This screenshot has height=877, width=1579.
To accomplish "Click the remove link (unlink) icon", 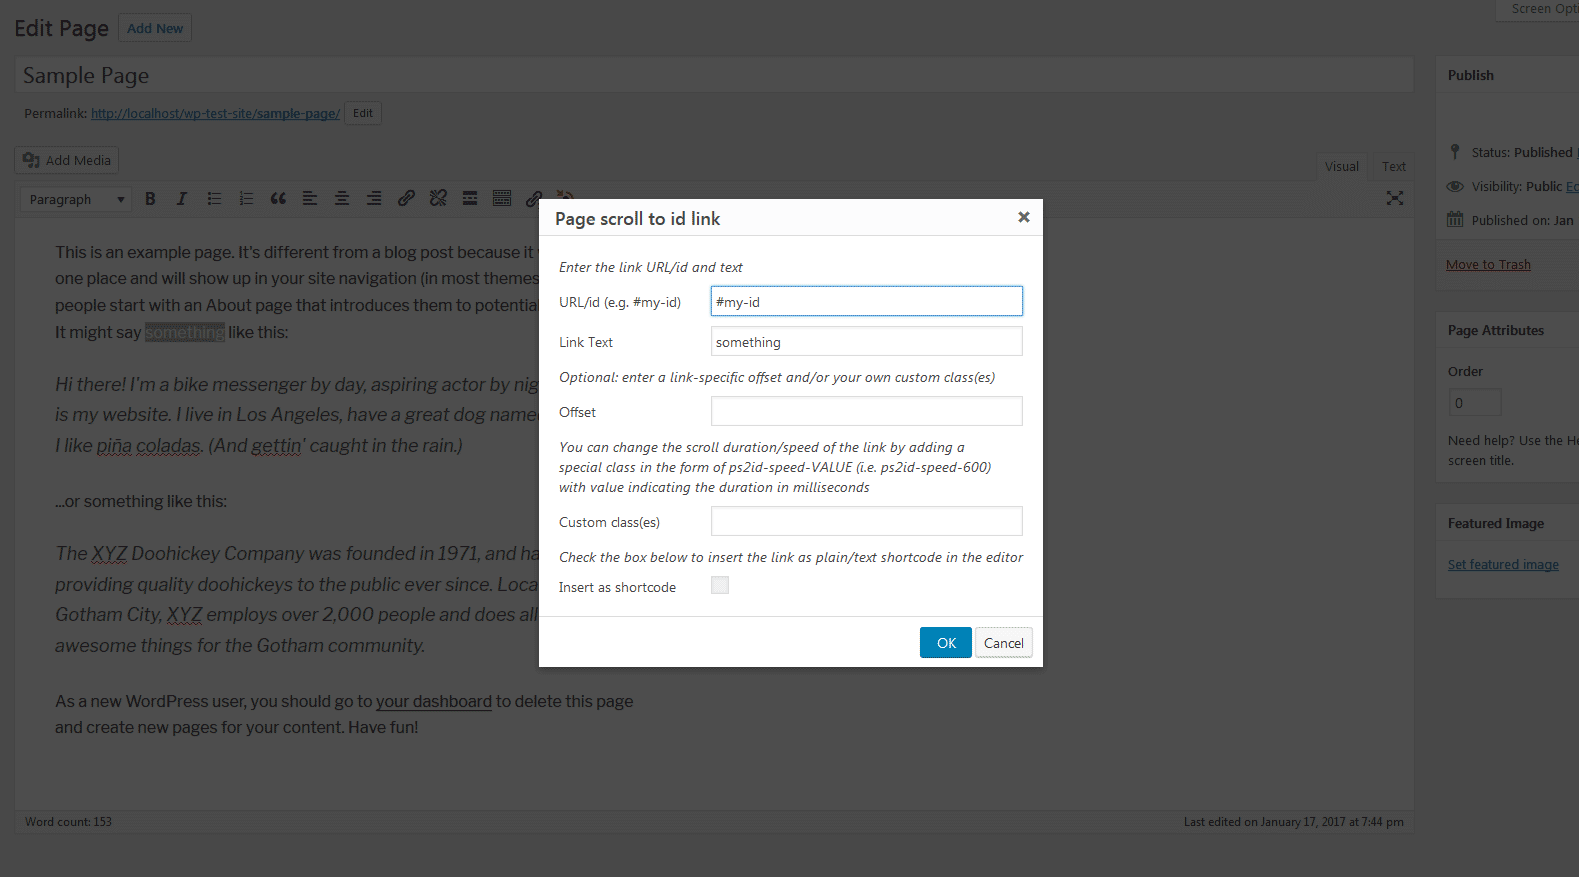I will (438, 199).
